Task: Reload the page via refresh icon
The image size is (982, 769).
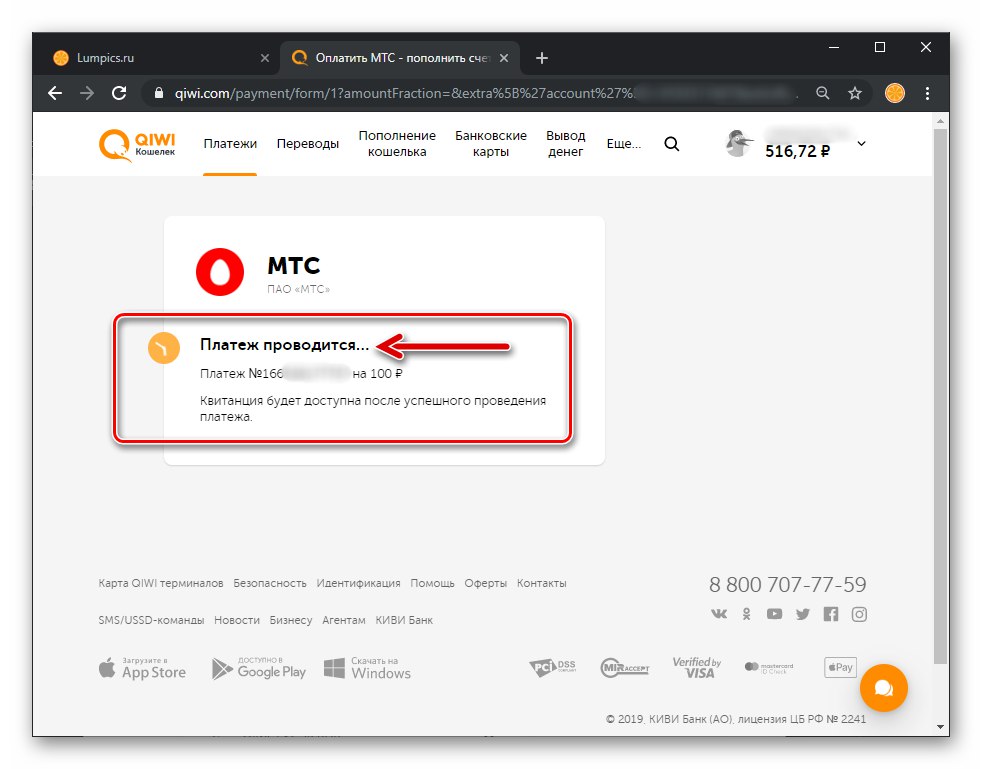Action: tap(120, 93)
